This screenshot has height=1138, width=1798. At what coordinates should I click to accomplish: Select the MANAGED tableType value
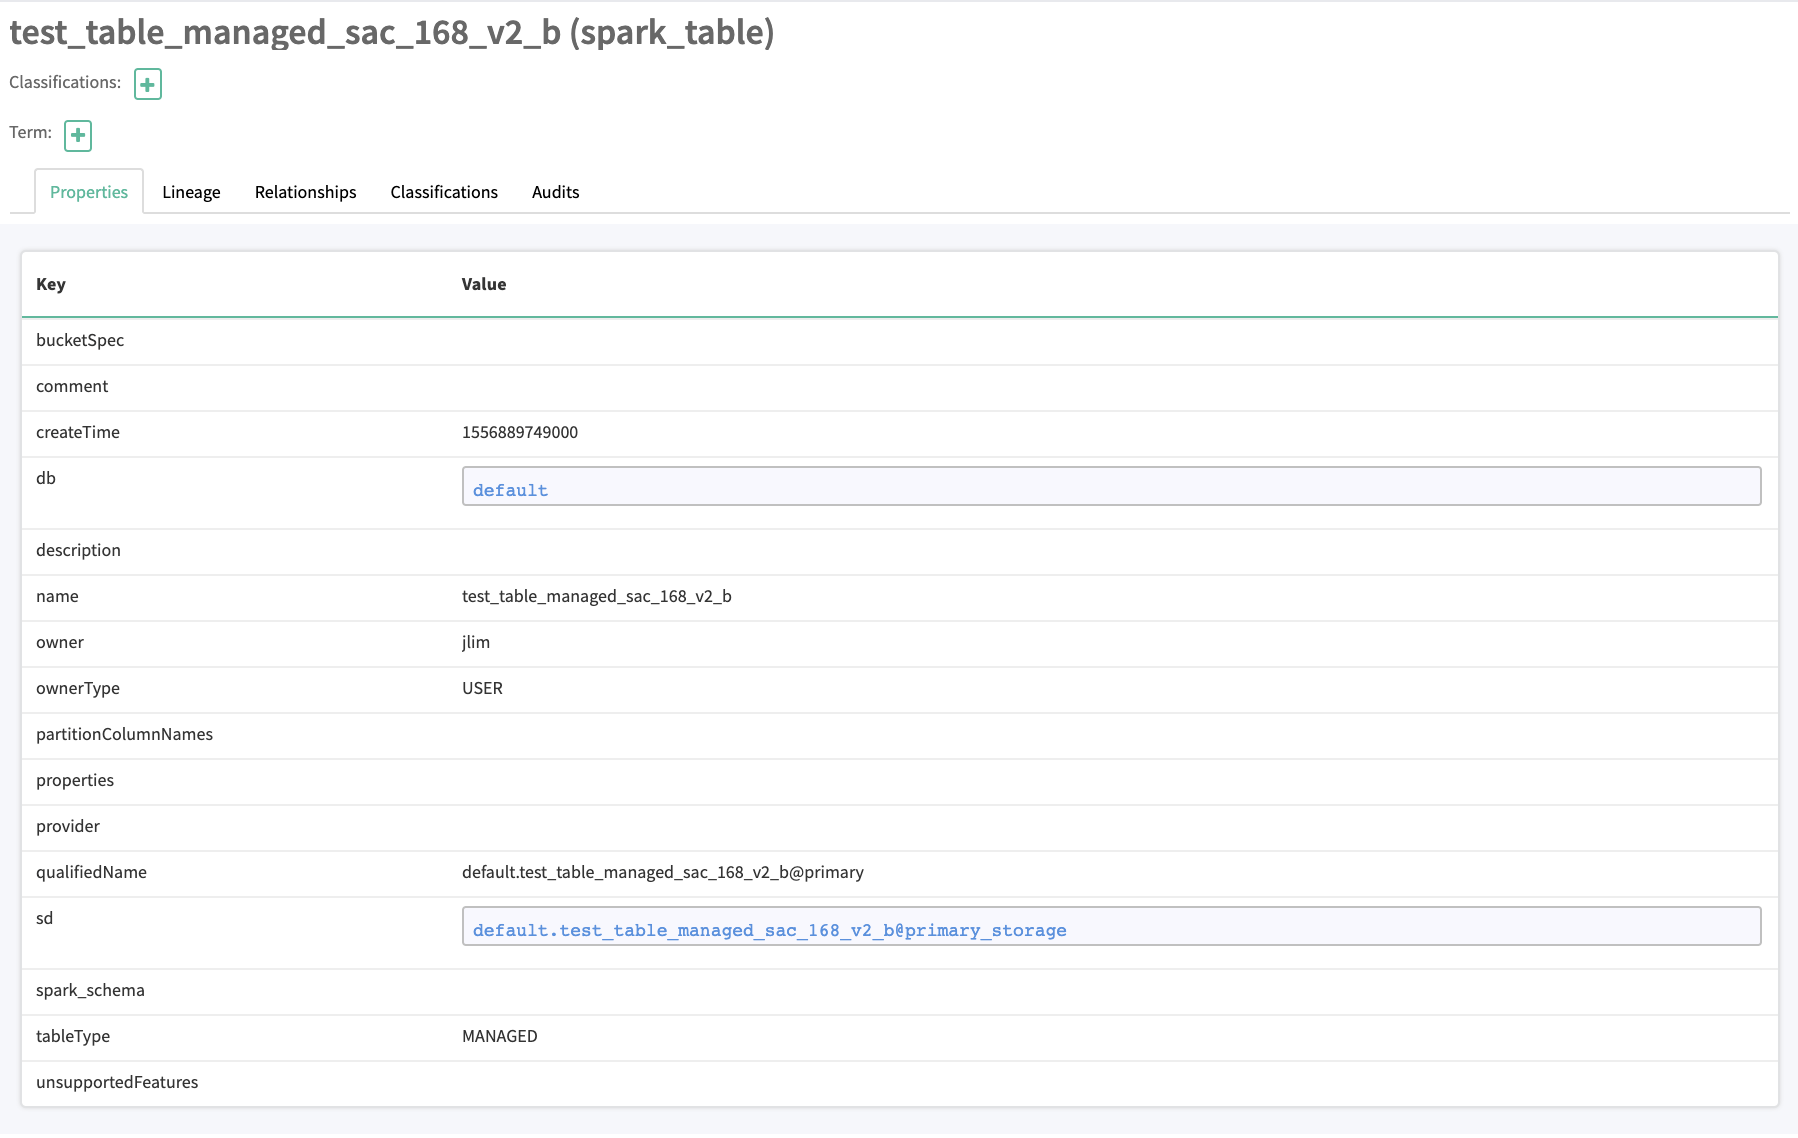[x=500, y=1036]
